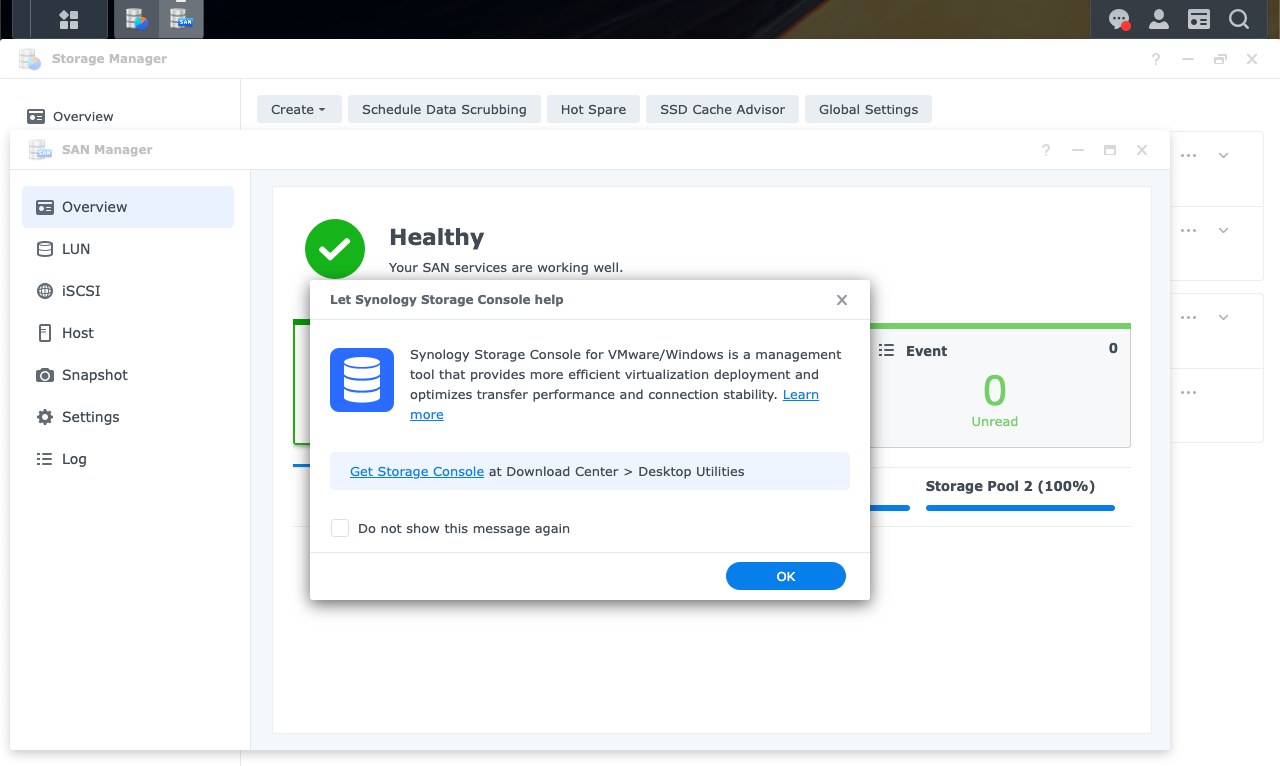The image size is (1280, 766).
Task: Switch to Storage Manager taskbar icon
Action: tap(137, 19)
